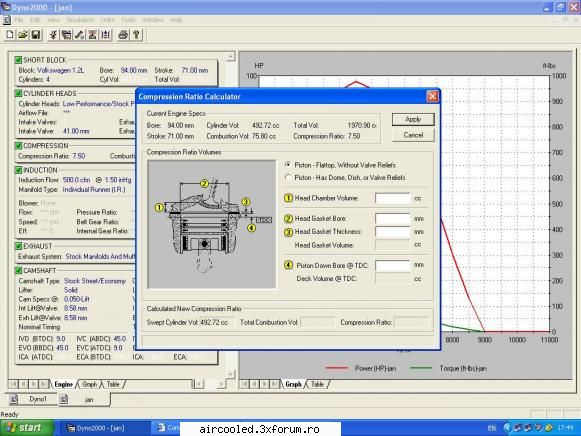Click the Head Chamber Volume input field

(393, 198)
